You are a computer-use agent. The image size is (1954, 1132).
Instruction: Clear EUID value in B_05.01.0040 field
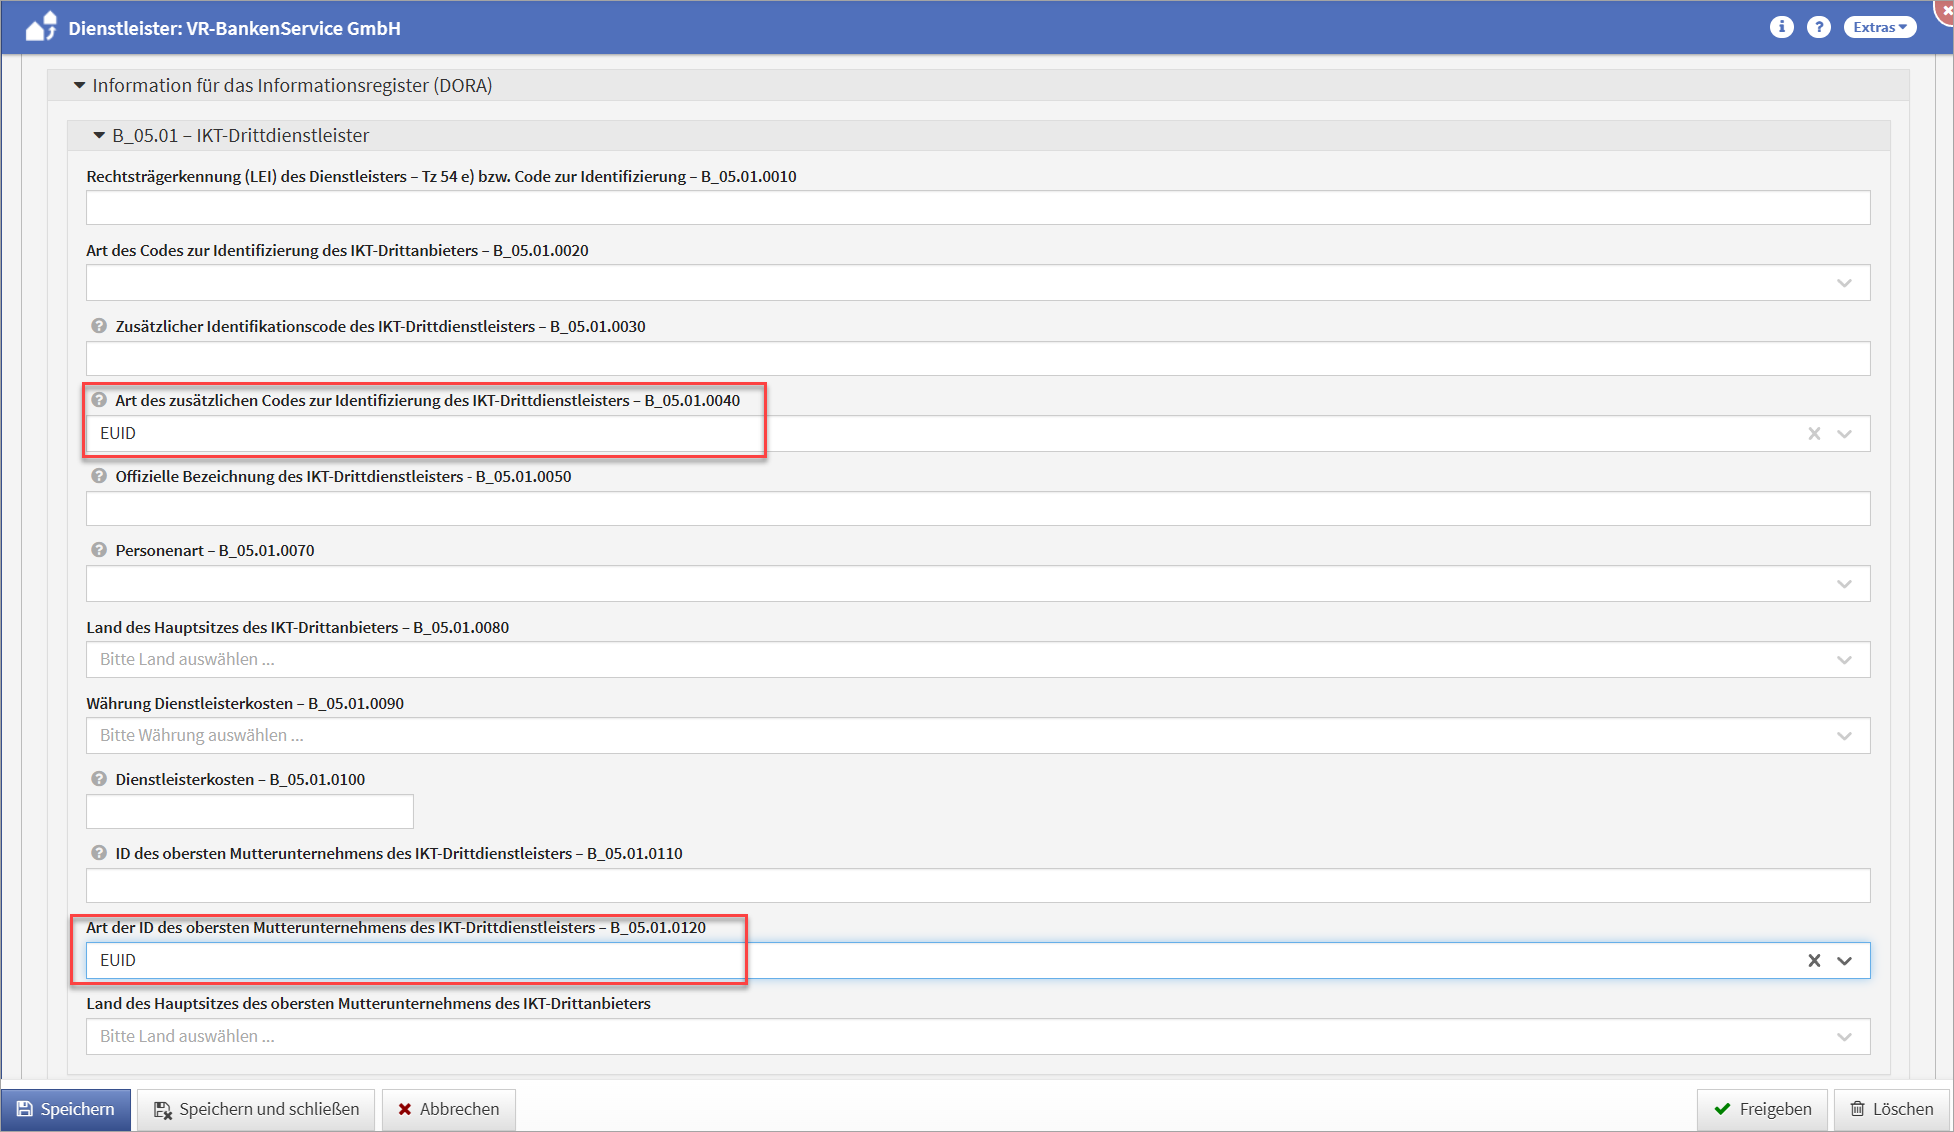[x=1814, y=434]
